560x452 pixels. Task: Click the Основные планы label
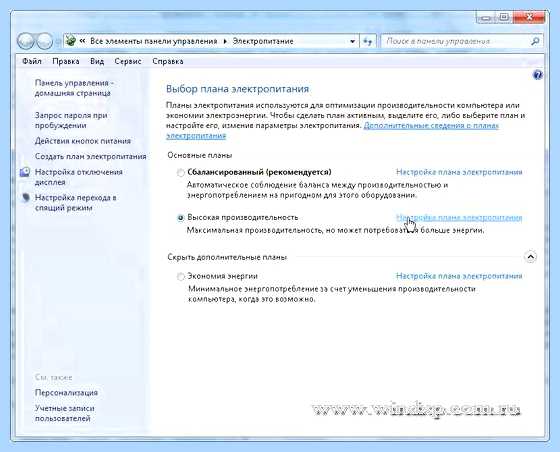click(200, 155)
